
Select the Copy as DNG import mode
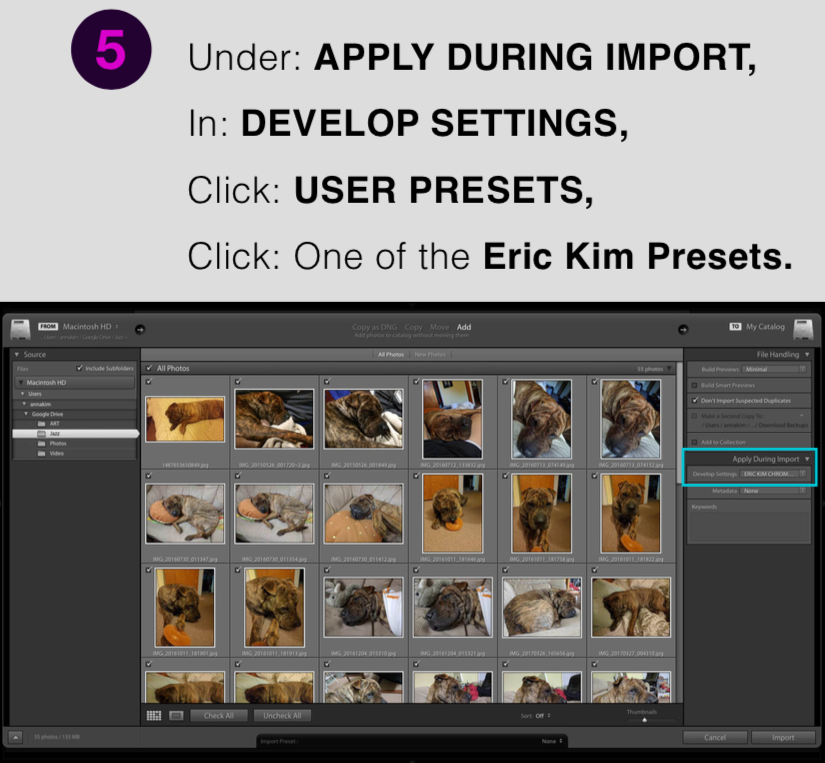click(374, 327)
